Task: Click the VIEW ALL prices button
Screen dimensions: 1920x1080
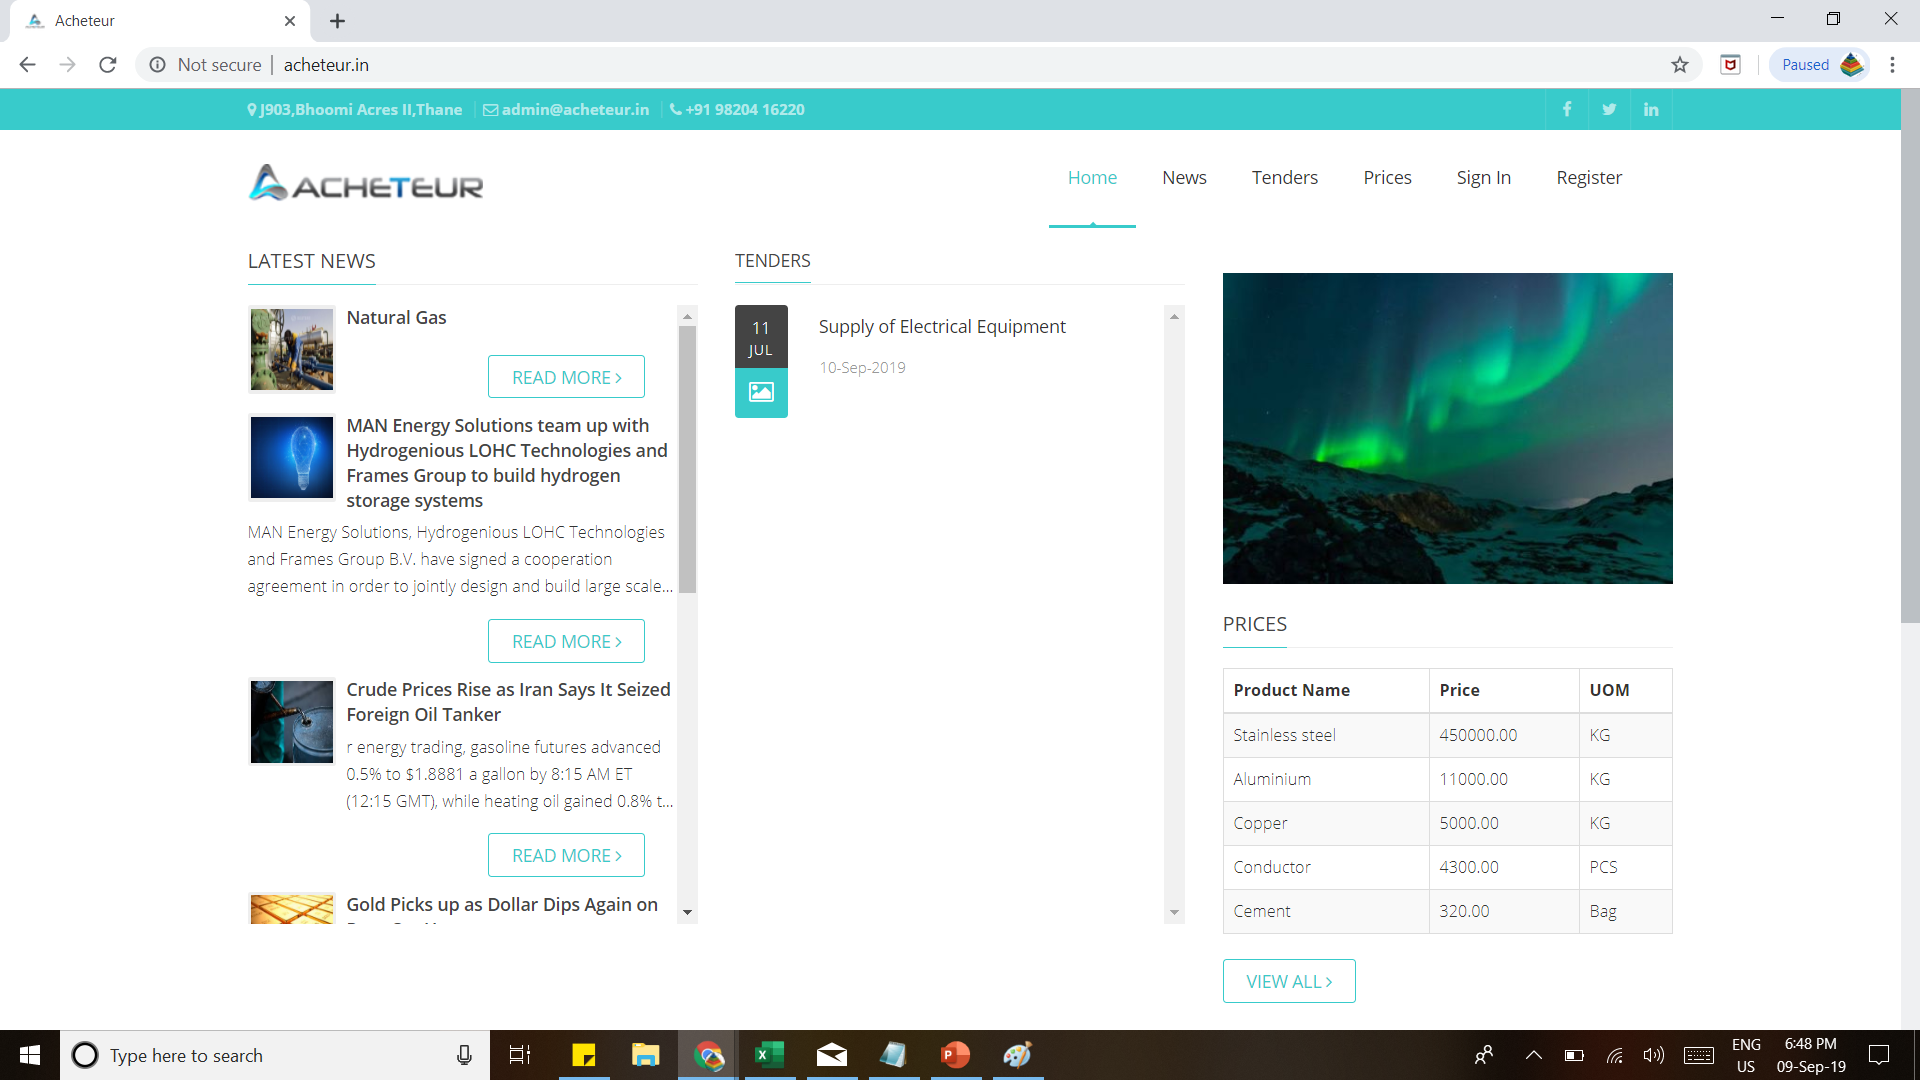Action: pos(1289,981)
